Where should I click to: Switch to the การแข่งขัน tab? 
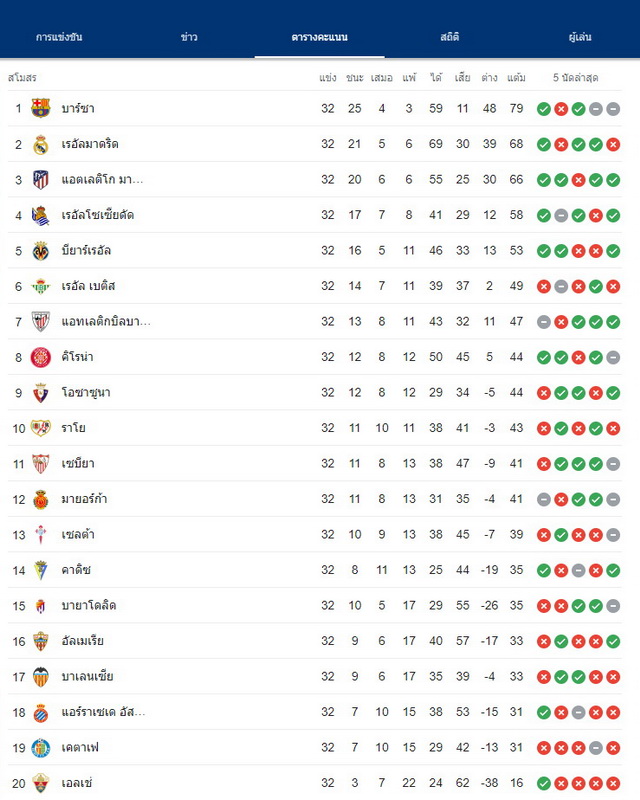(59, 37)
